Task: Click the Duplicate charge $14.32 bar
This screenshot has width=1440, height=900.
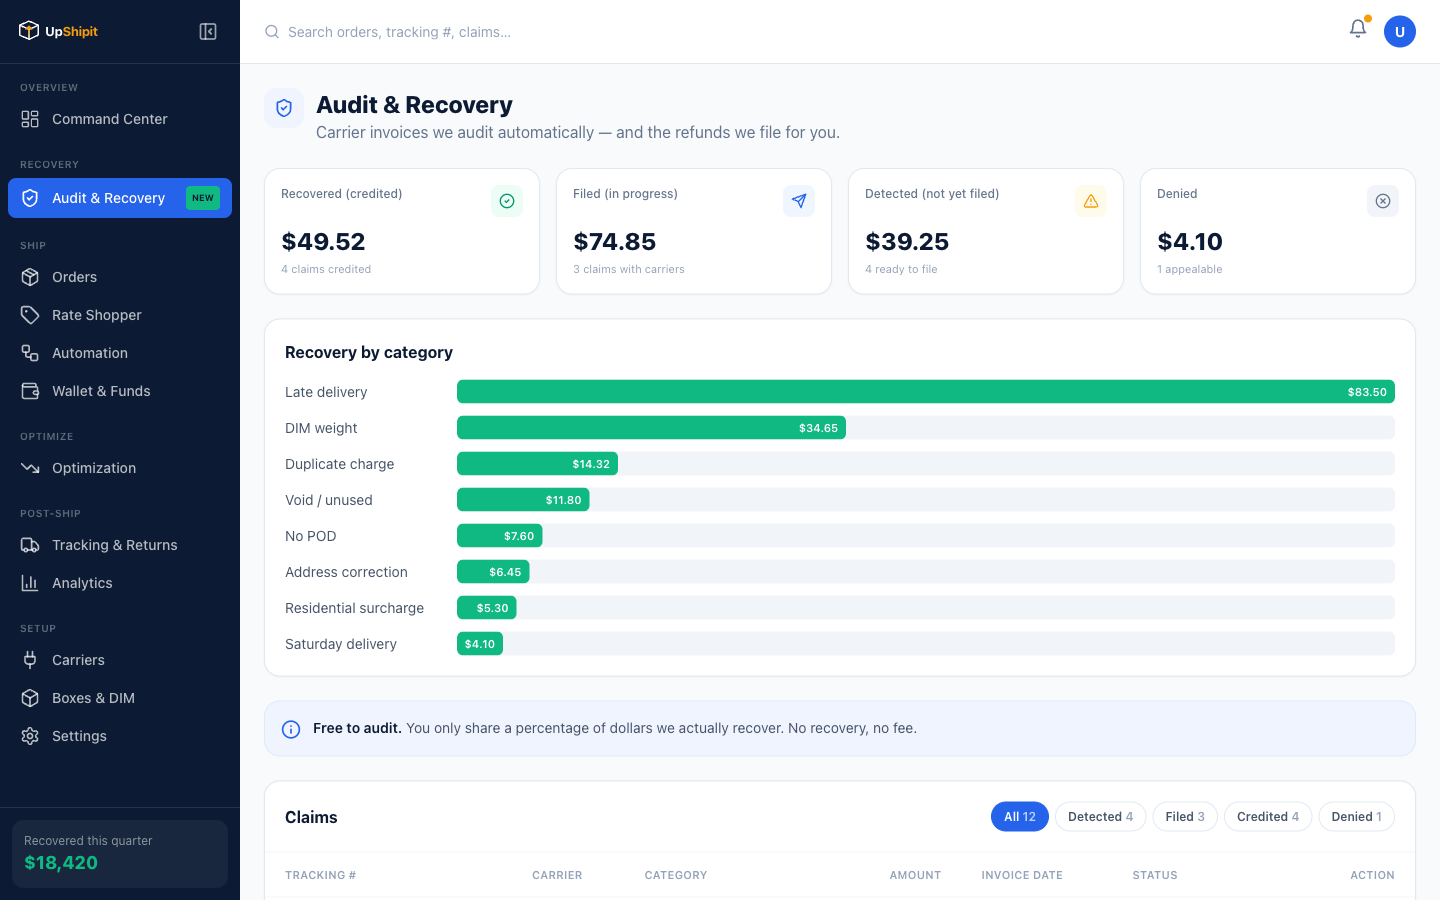Action: click(x=537, y=464)
